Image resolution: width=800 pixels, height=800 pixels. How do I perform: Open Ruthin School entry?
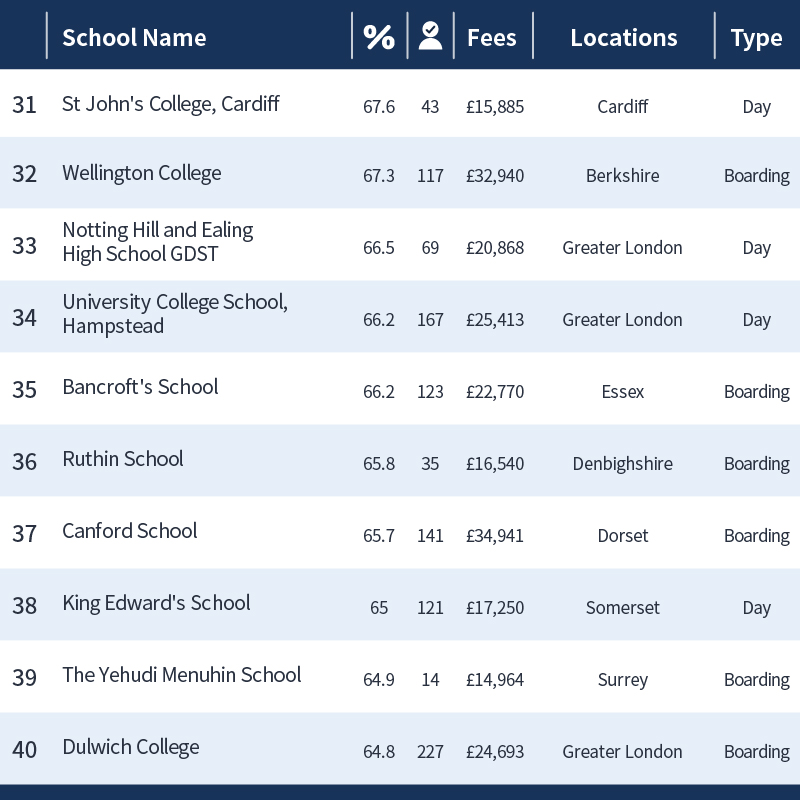[x=122, y=459]
